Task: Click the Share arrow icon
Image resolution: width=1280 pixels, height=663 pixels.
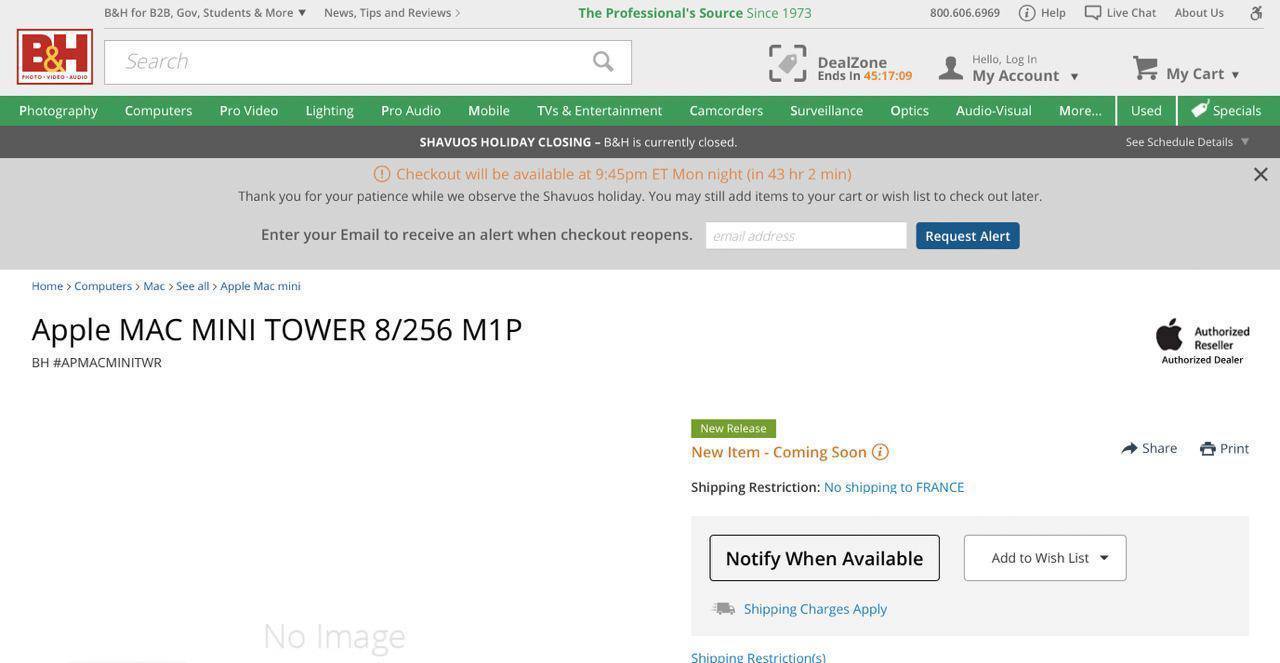Action: pos(1130,448)
